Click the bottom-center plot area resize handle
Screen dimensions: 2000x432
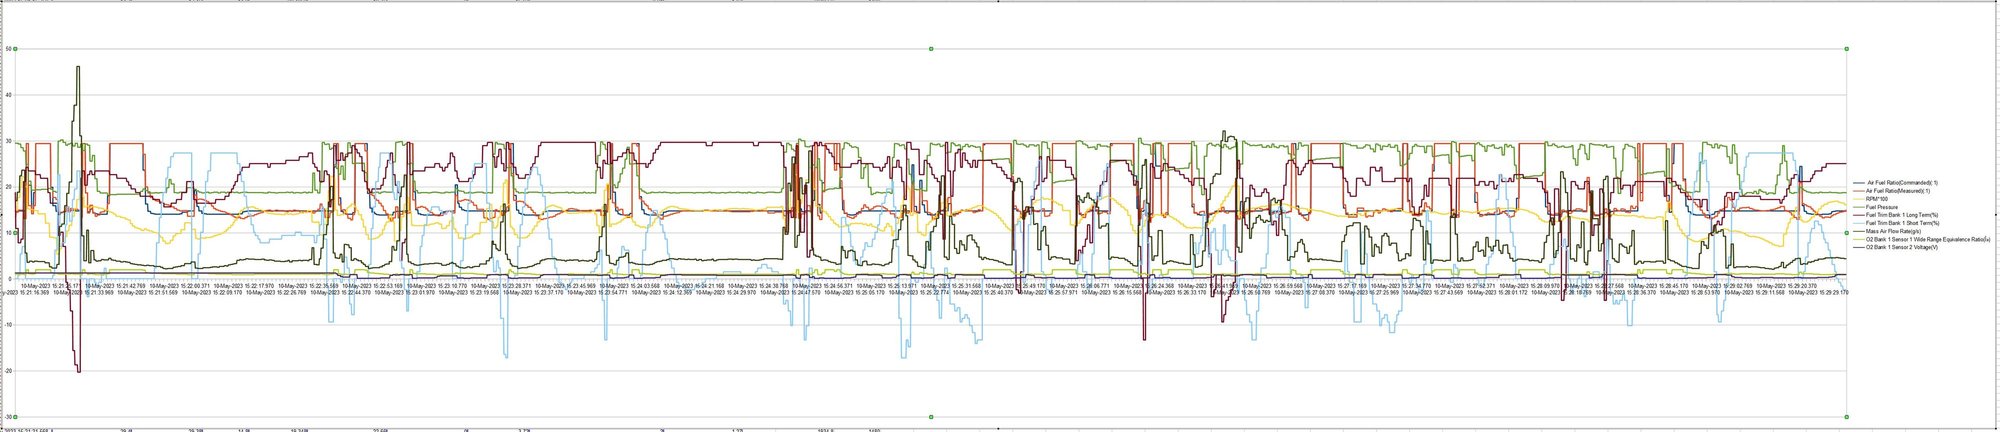tap(931, 416)
